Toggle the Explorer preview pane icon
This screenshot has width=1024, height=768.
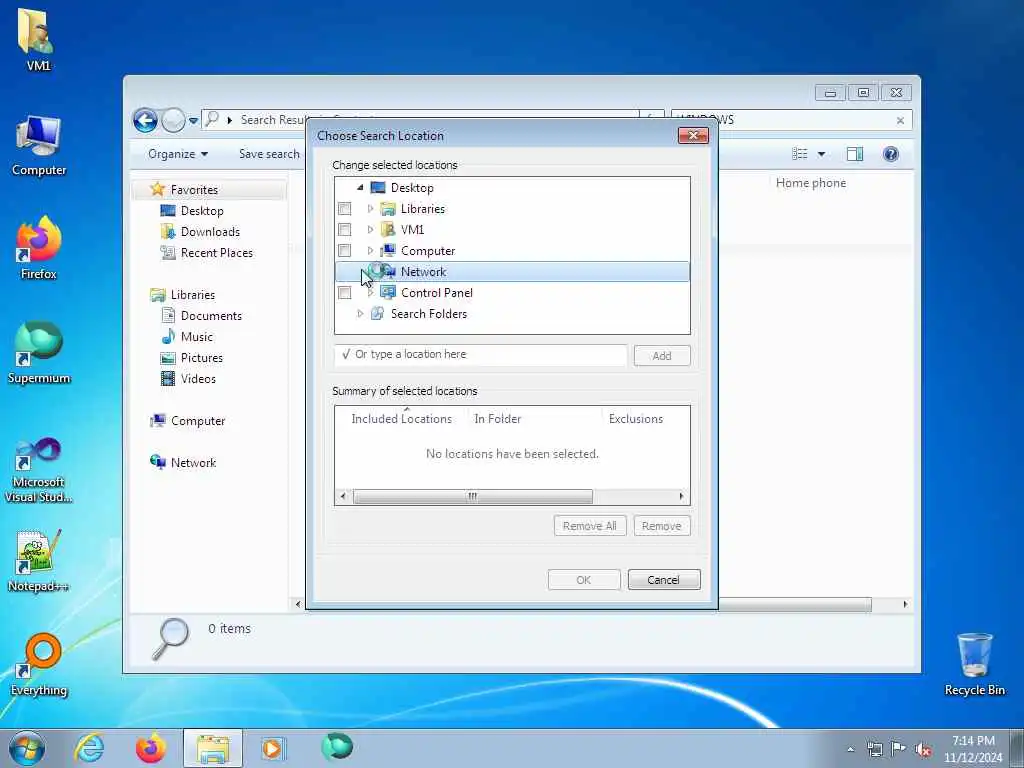(855, 154)
